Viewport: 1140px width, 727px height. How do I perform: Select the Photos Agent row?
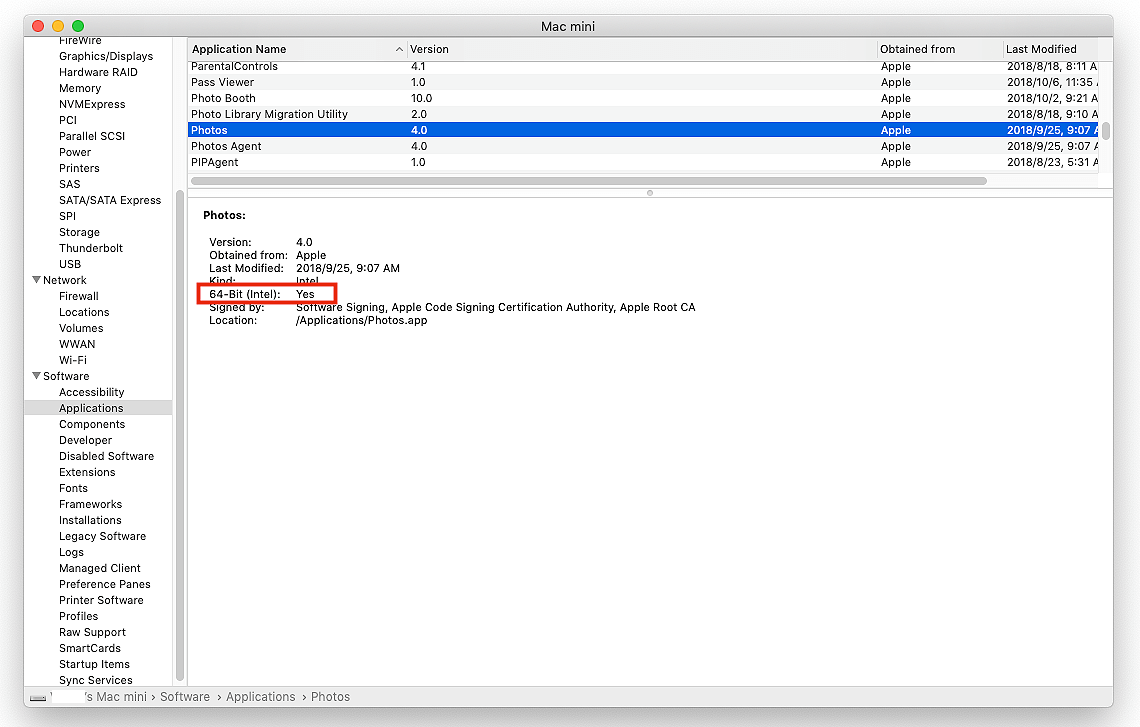point(226,146)
